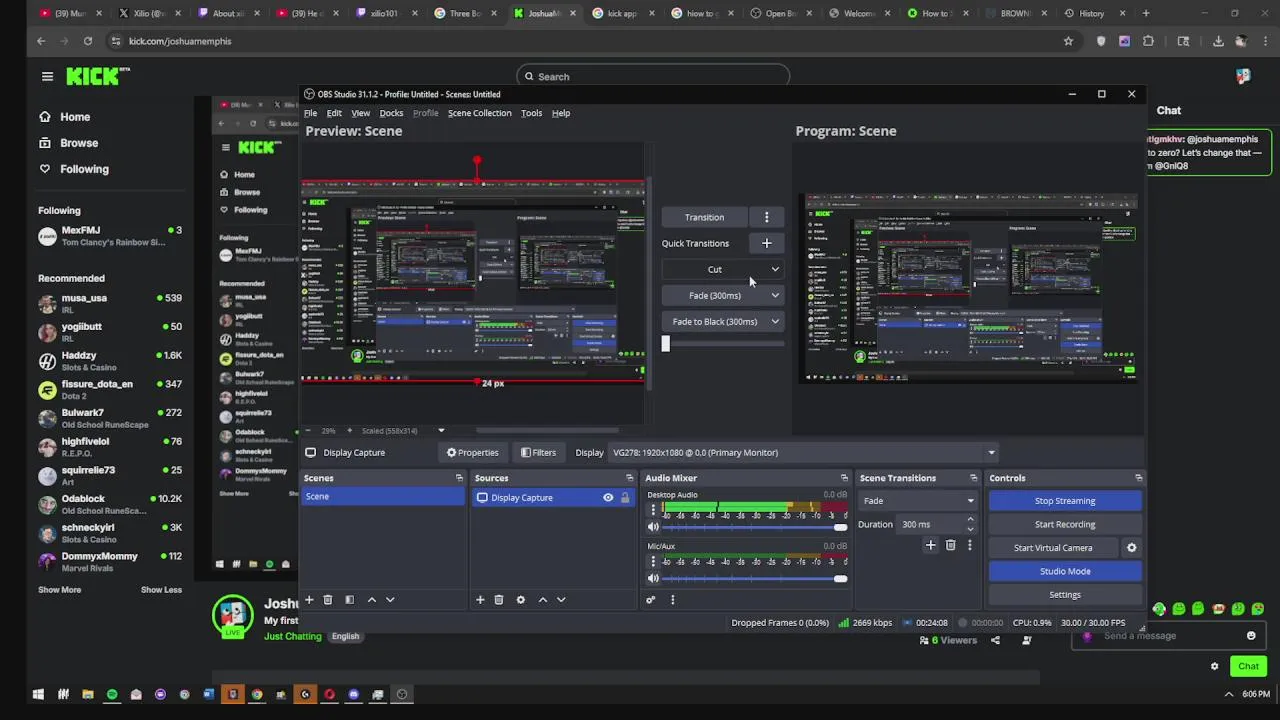Open advanced audio properties gear icon
Image resolution: width=1280 pixels, height=720 pixels.
click(x=651, y=600)
